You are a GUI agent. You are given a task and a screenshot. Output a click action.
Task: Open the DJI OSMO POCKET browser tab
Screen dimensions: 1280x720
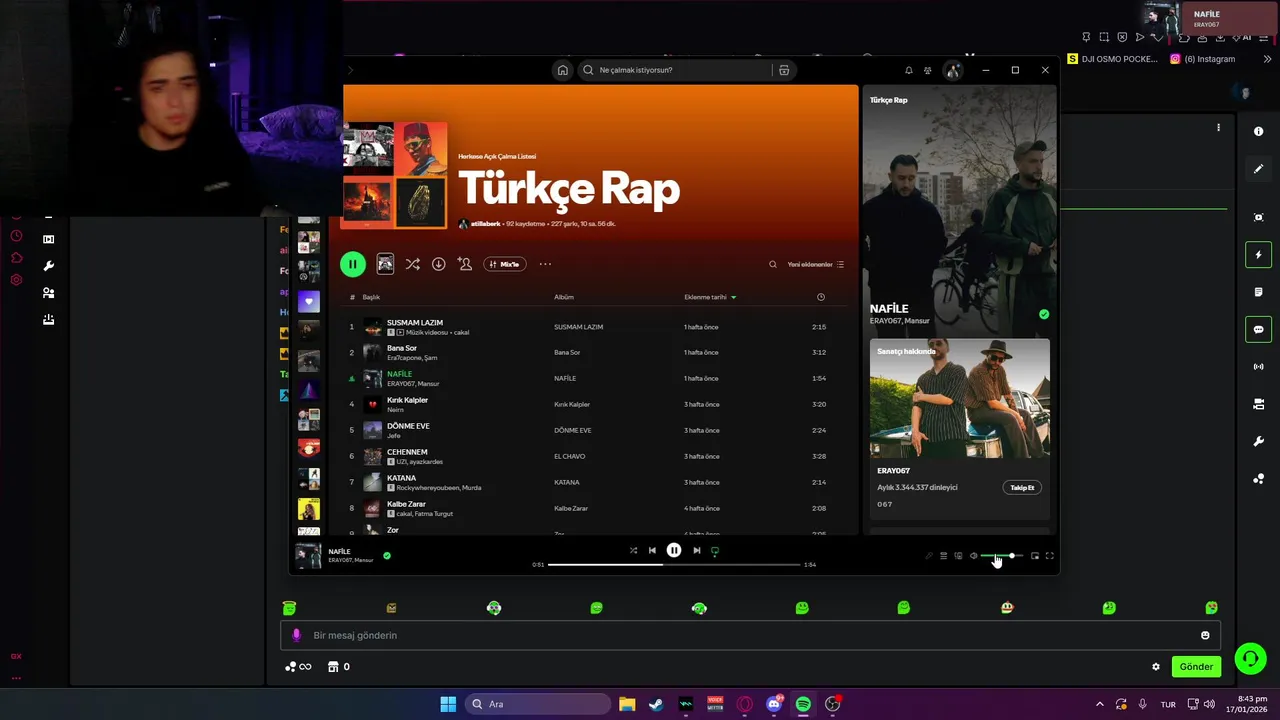1112,59
